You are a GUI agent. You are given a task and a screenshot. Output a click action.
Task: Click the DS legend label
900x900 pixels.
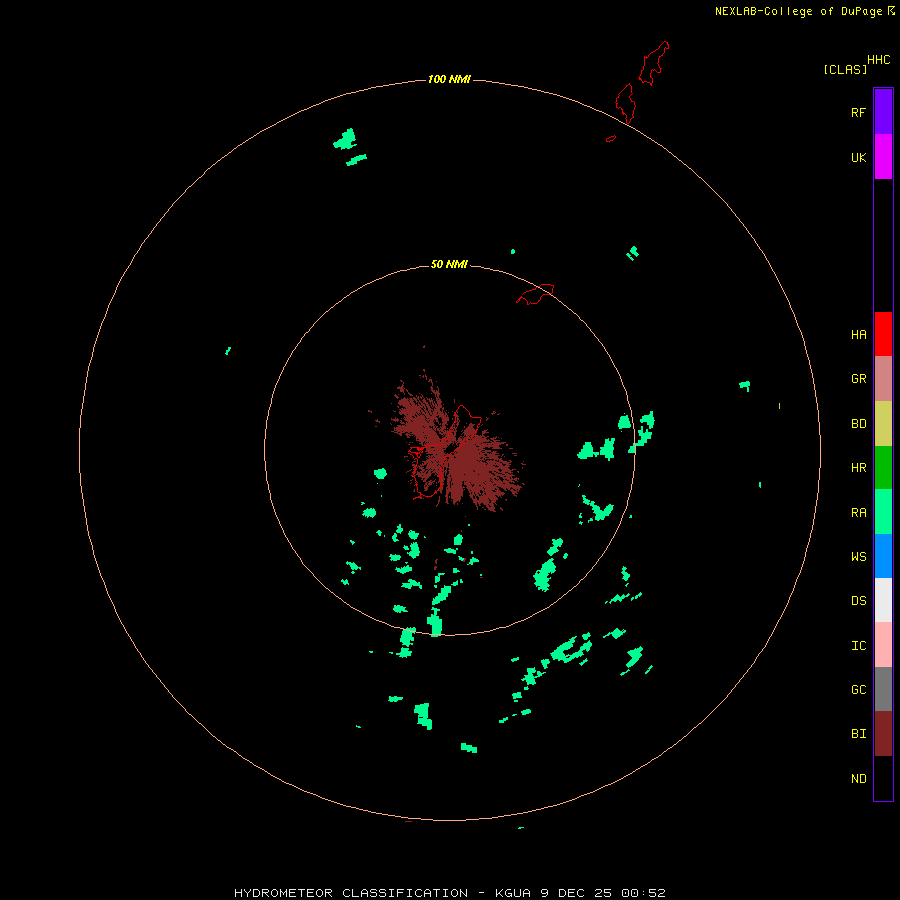pos(859,601)
